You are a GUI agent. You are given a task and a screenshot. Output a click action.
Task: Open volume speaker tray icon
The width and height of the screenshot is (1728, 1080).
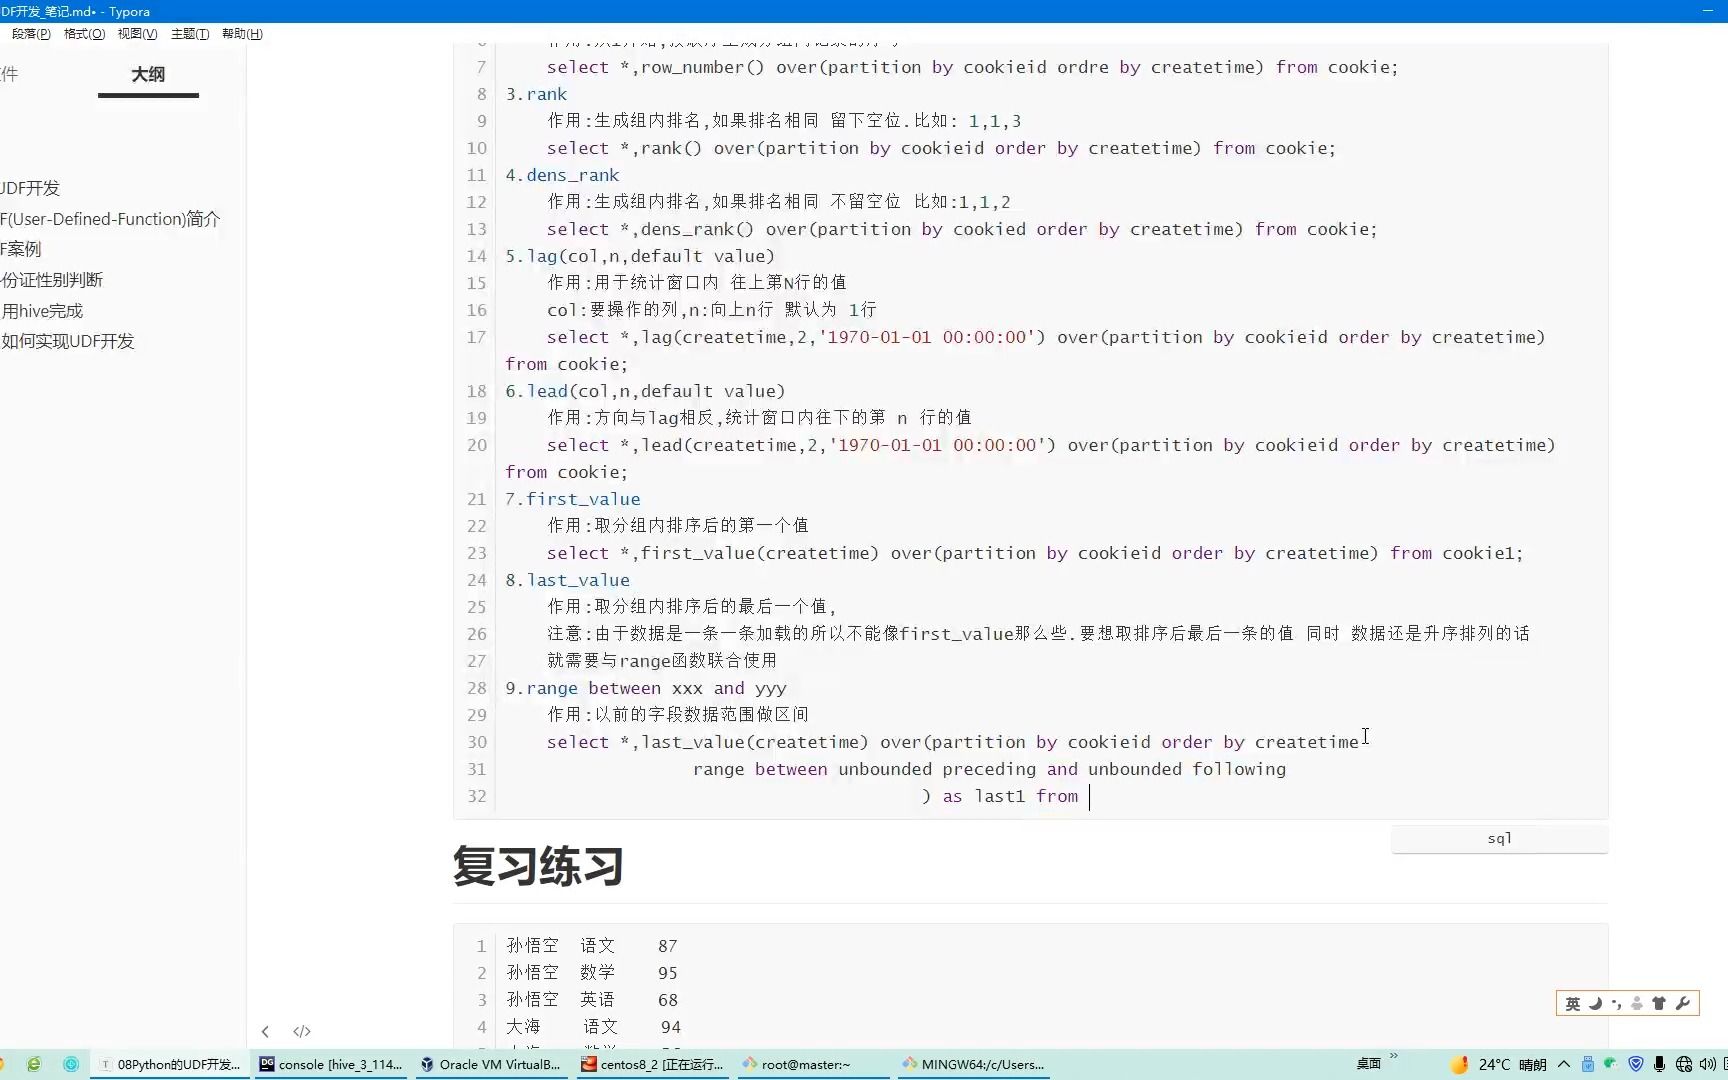click(1707, 1064)
